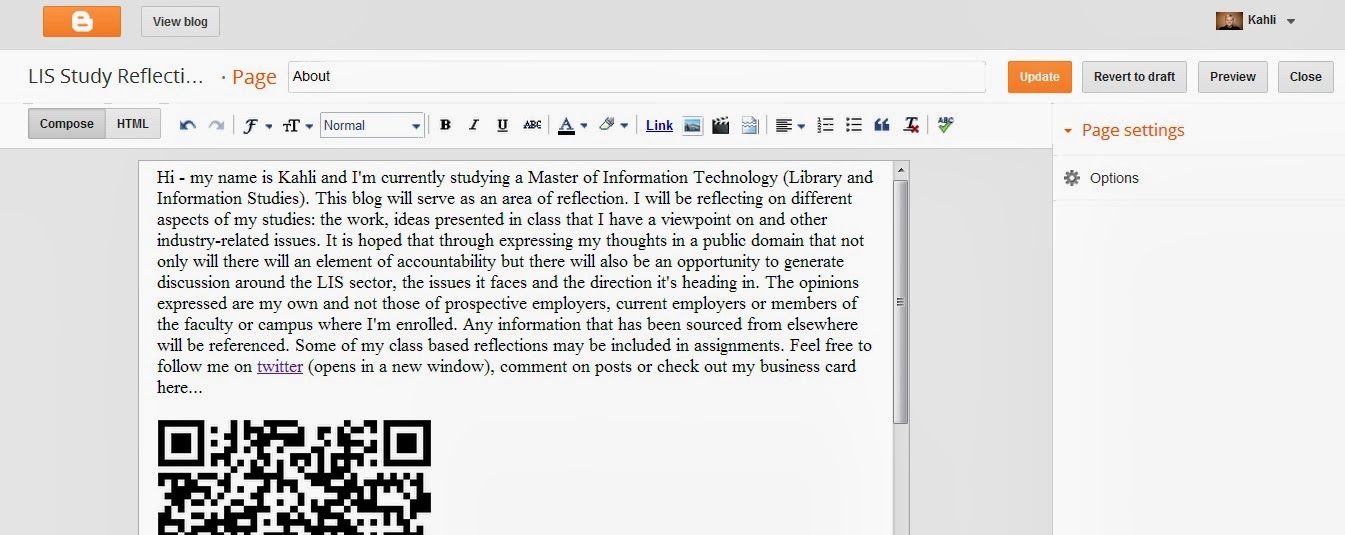The image size is (1345, 535).
Task: Click the Preview button
Action: coord(1233,77)
